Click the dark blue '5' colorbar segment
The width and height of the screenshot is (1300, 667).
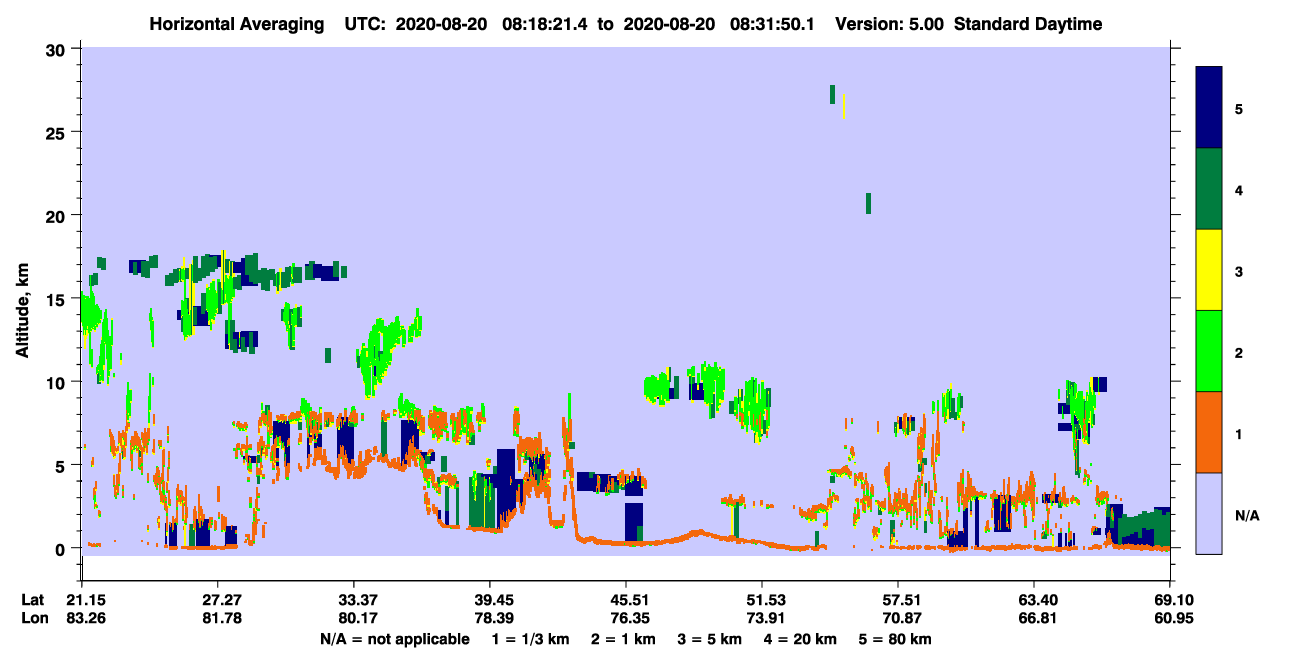pyautogui.click(x=1209, y=107)
